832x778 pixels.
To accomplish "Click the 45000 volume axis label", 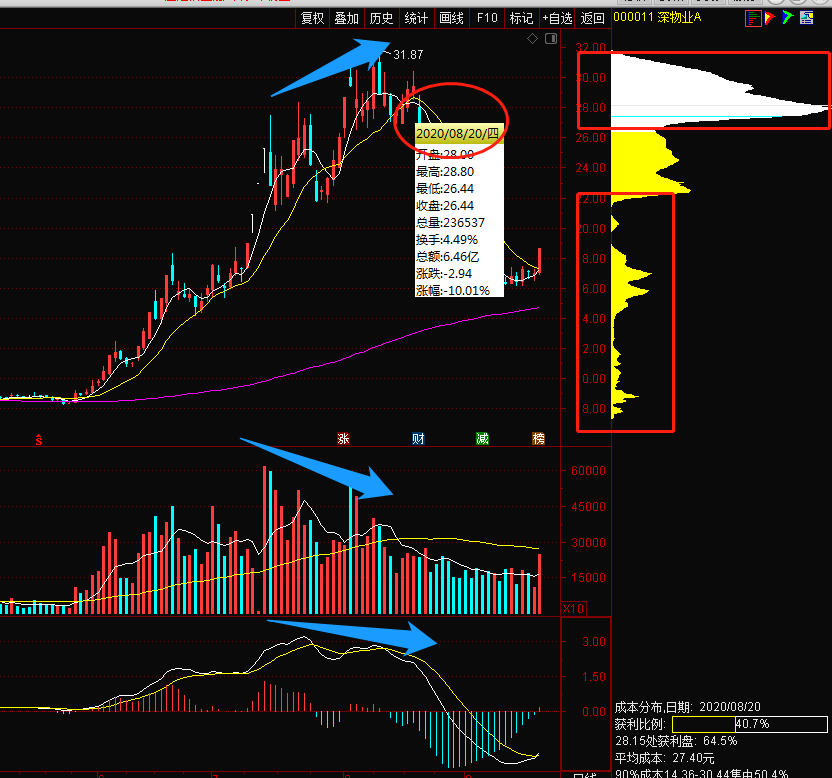I will 588,507.
